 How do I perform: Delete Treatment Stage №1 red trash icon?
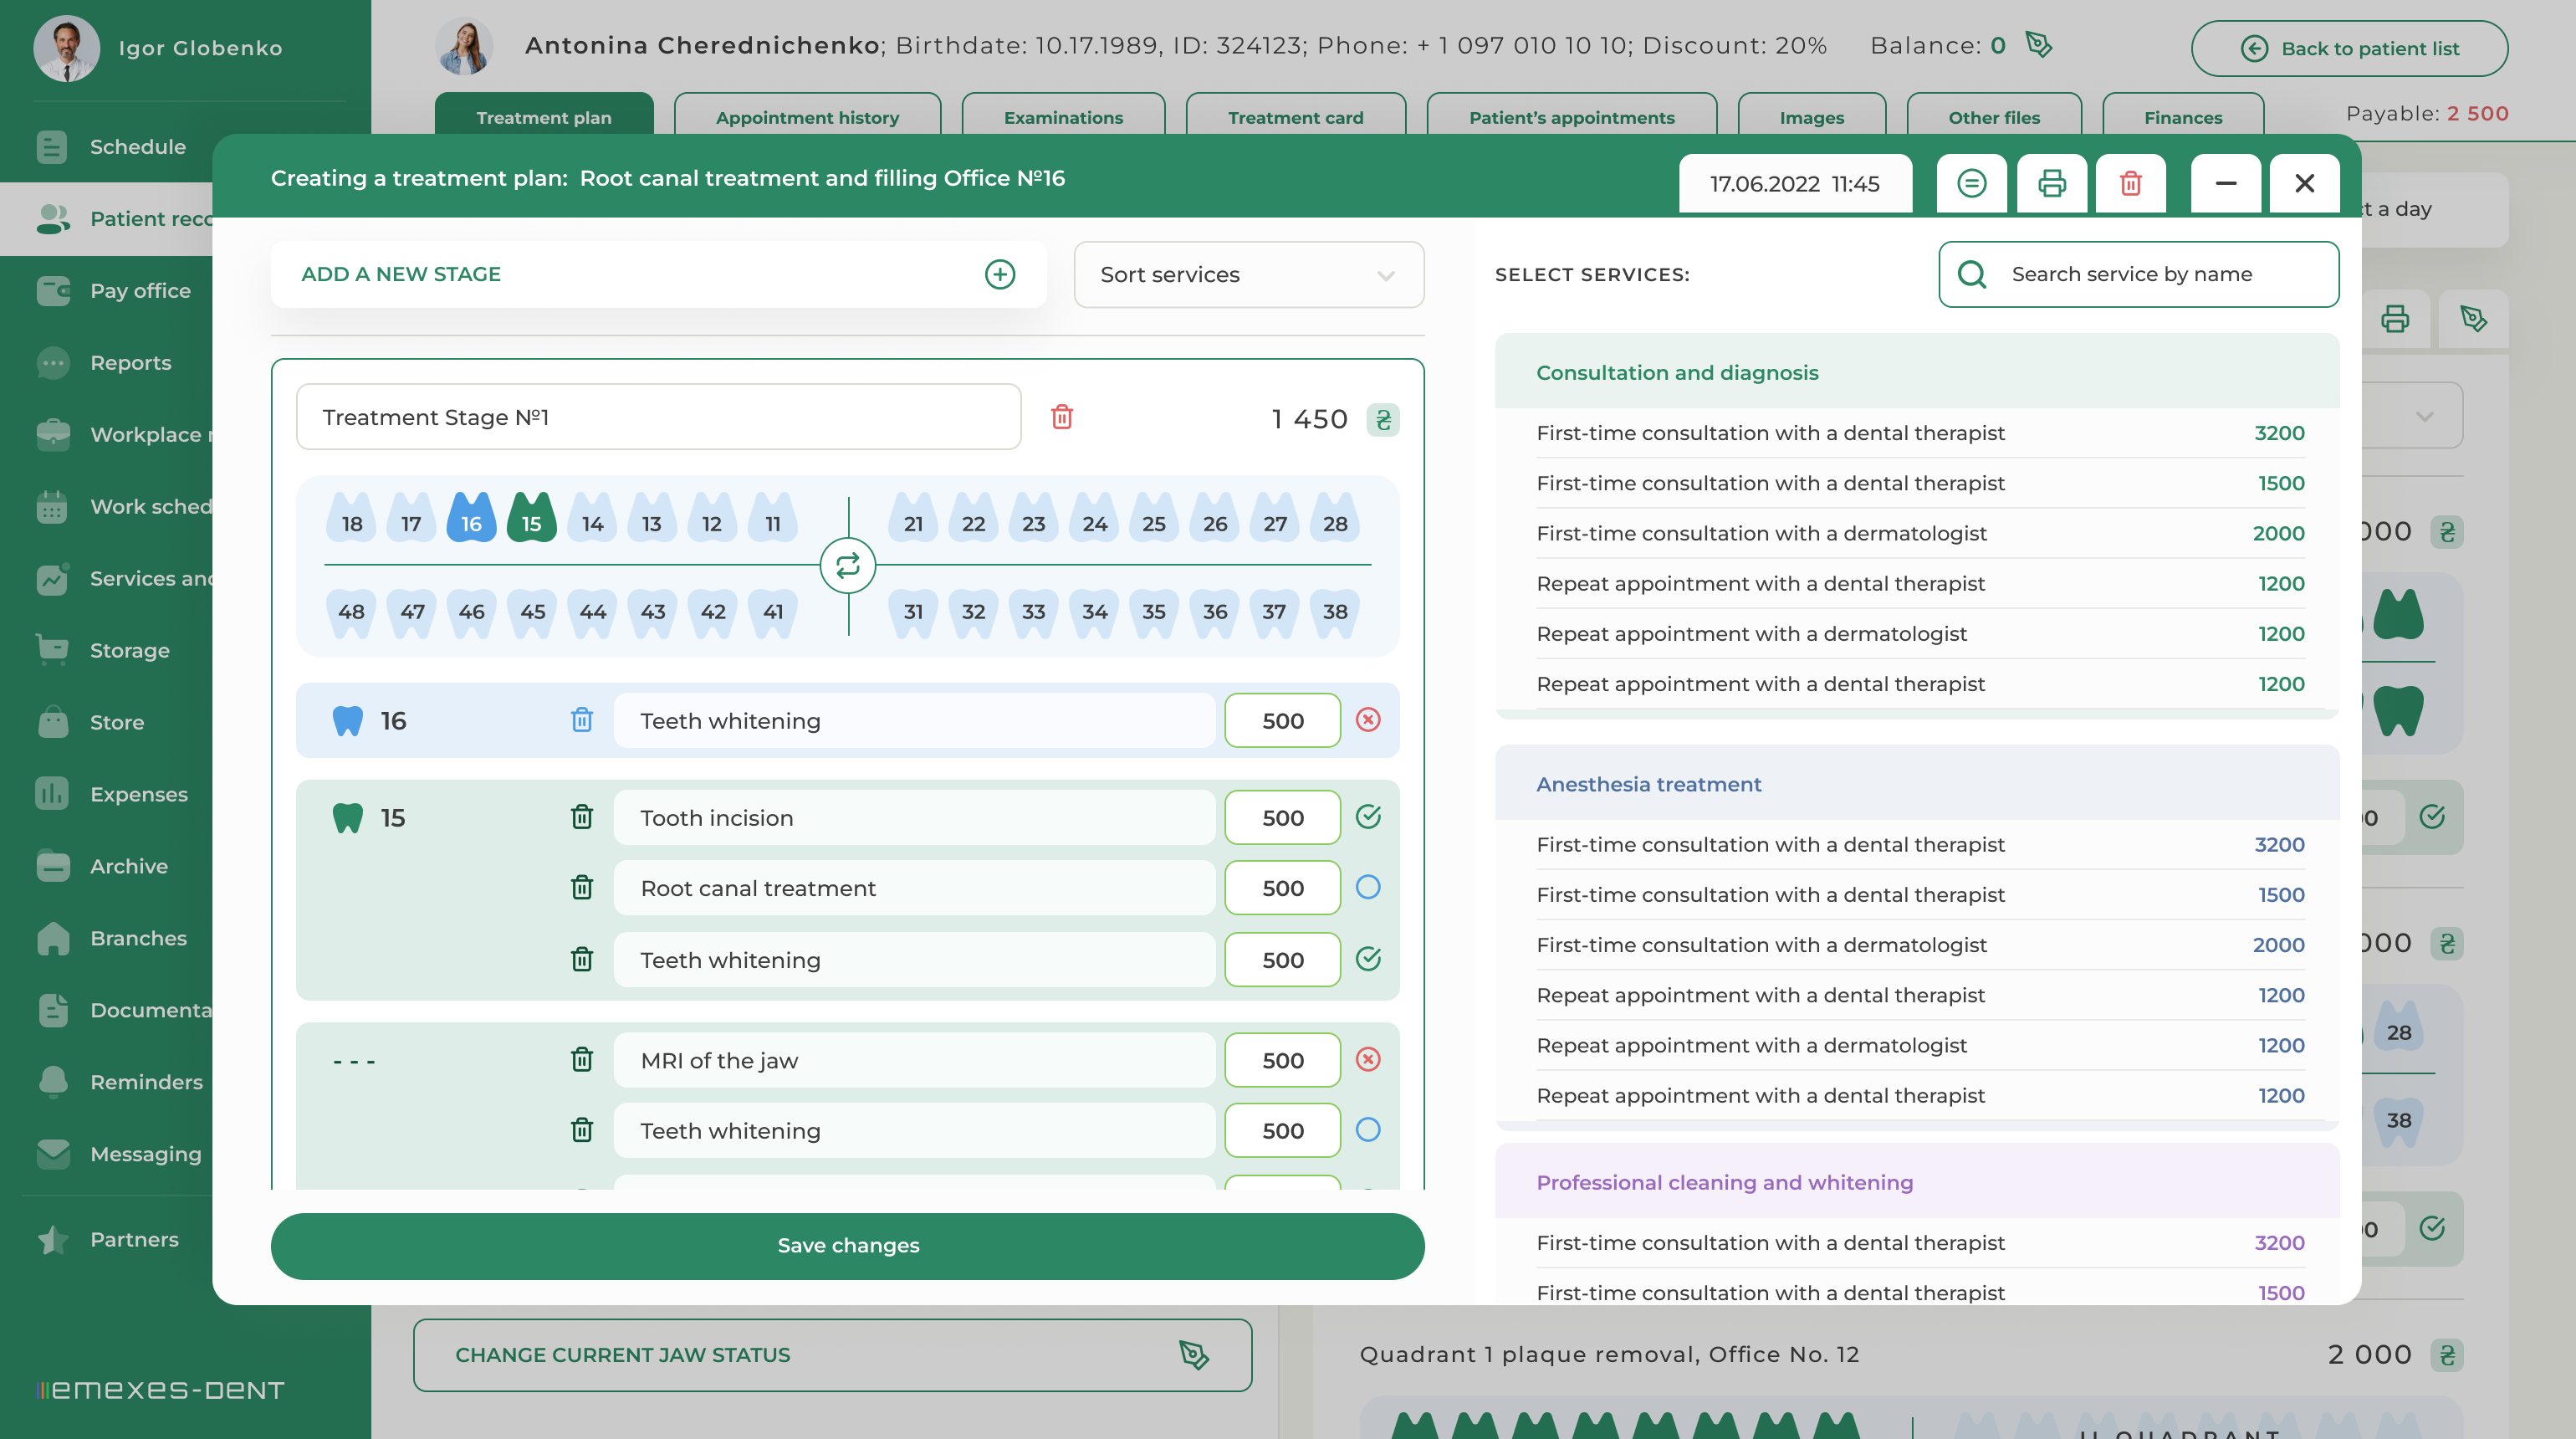[1062, 417]
